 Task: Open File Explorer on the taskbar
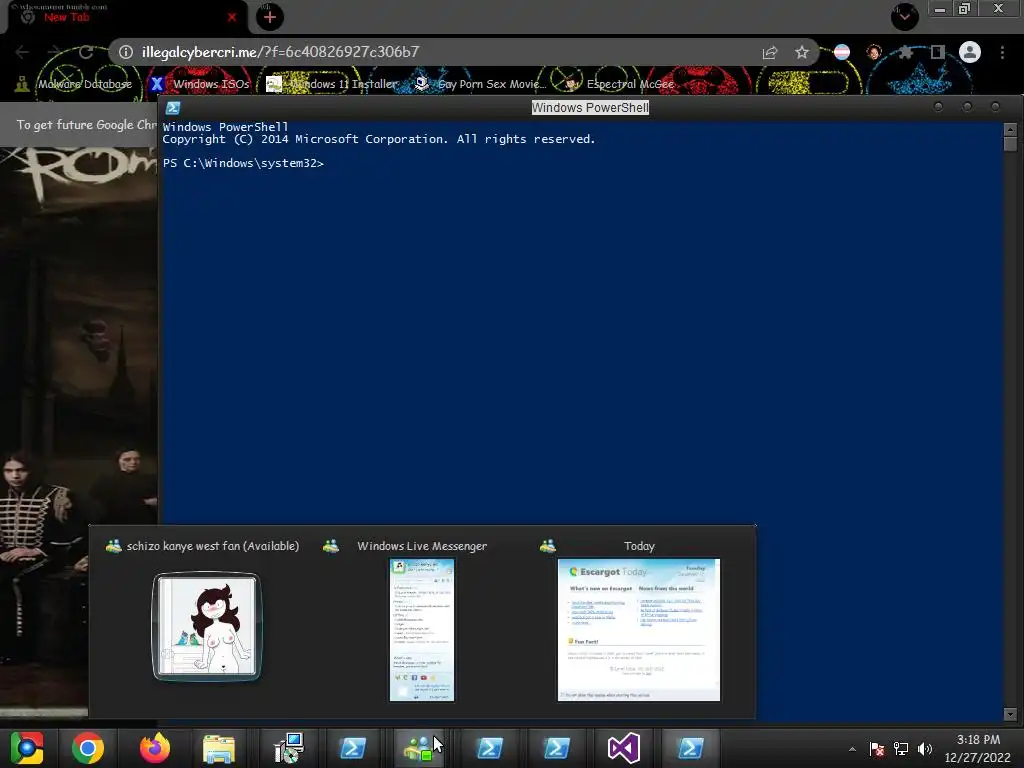(x=219, y=748)
